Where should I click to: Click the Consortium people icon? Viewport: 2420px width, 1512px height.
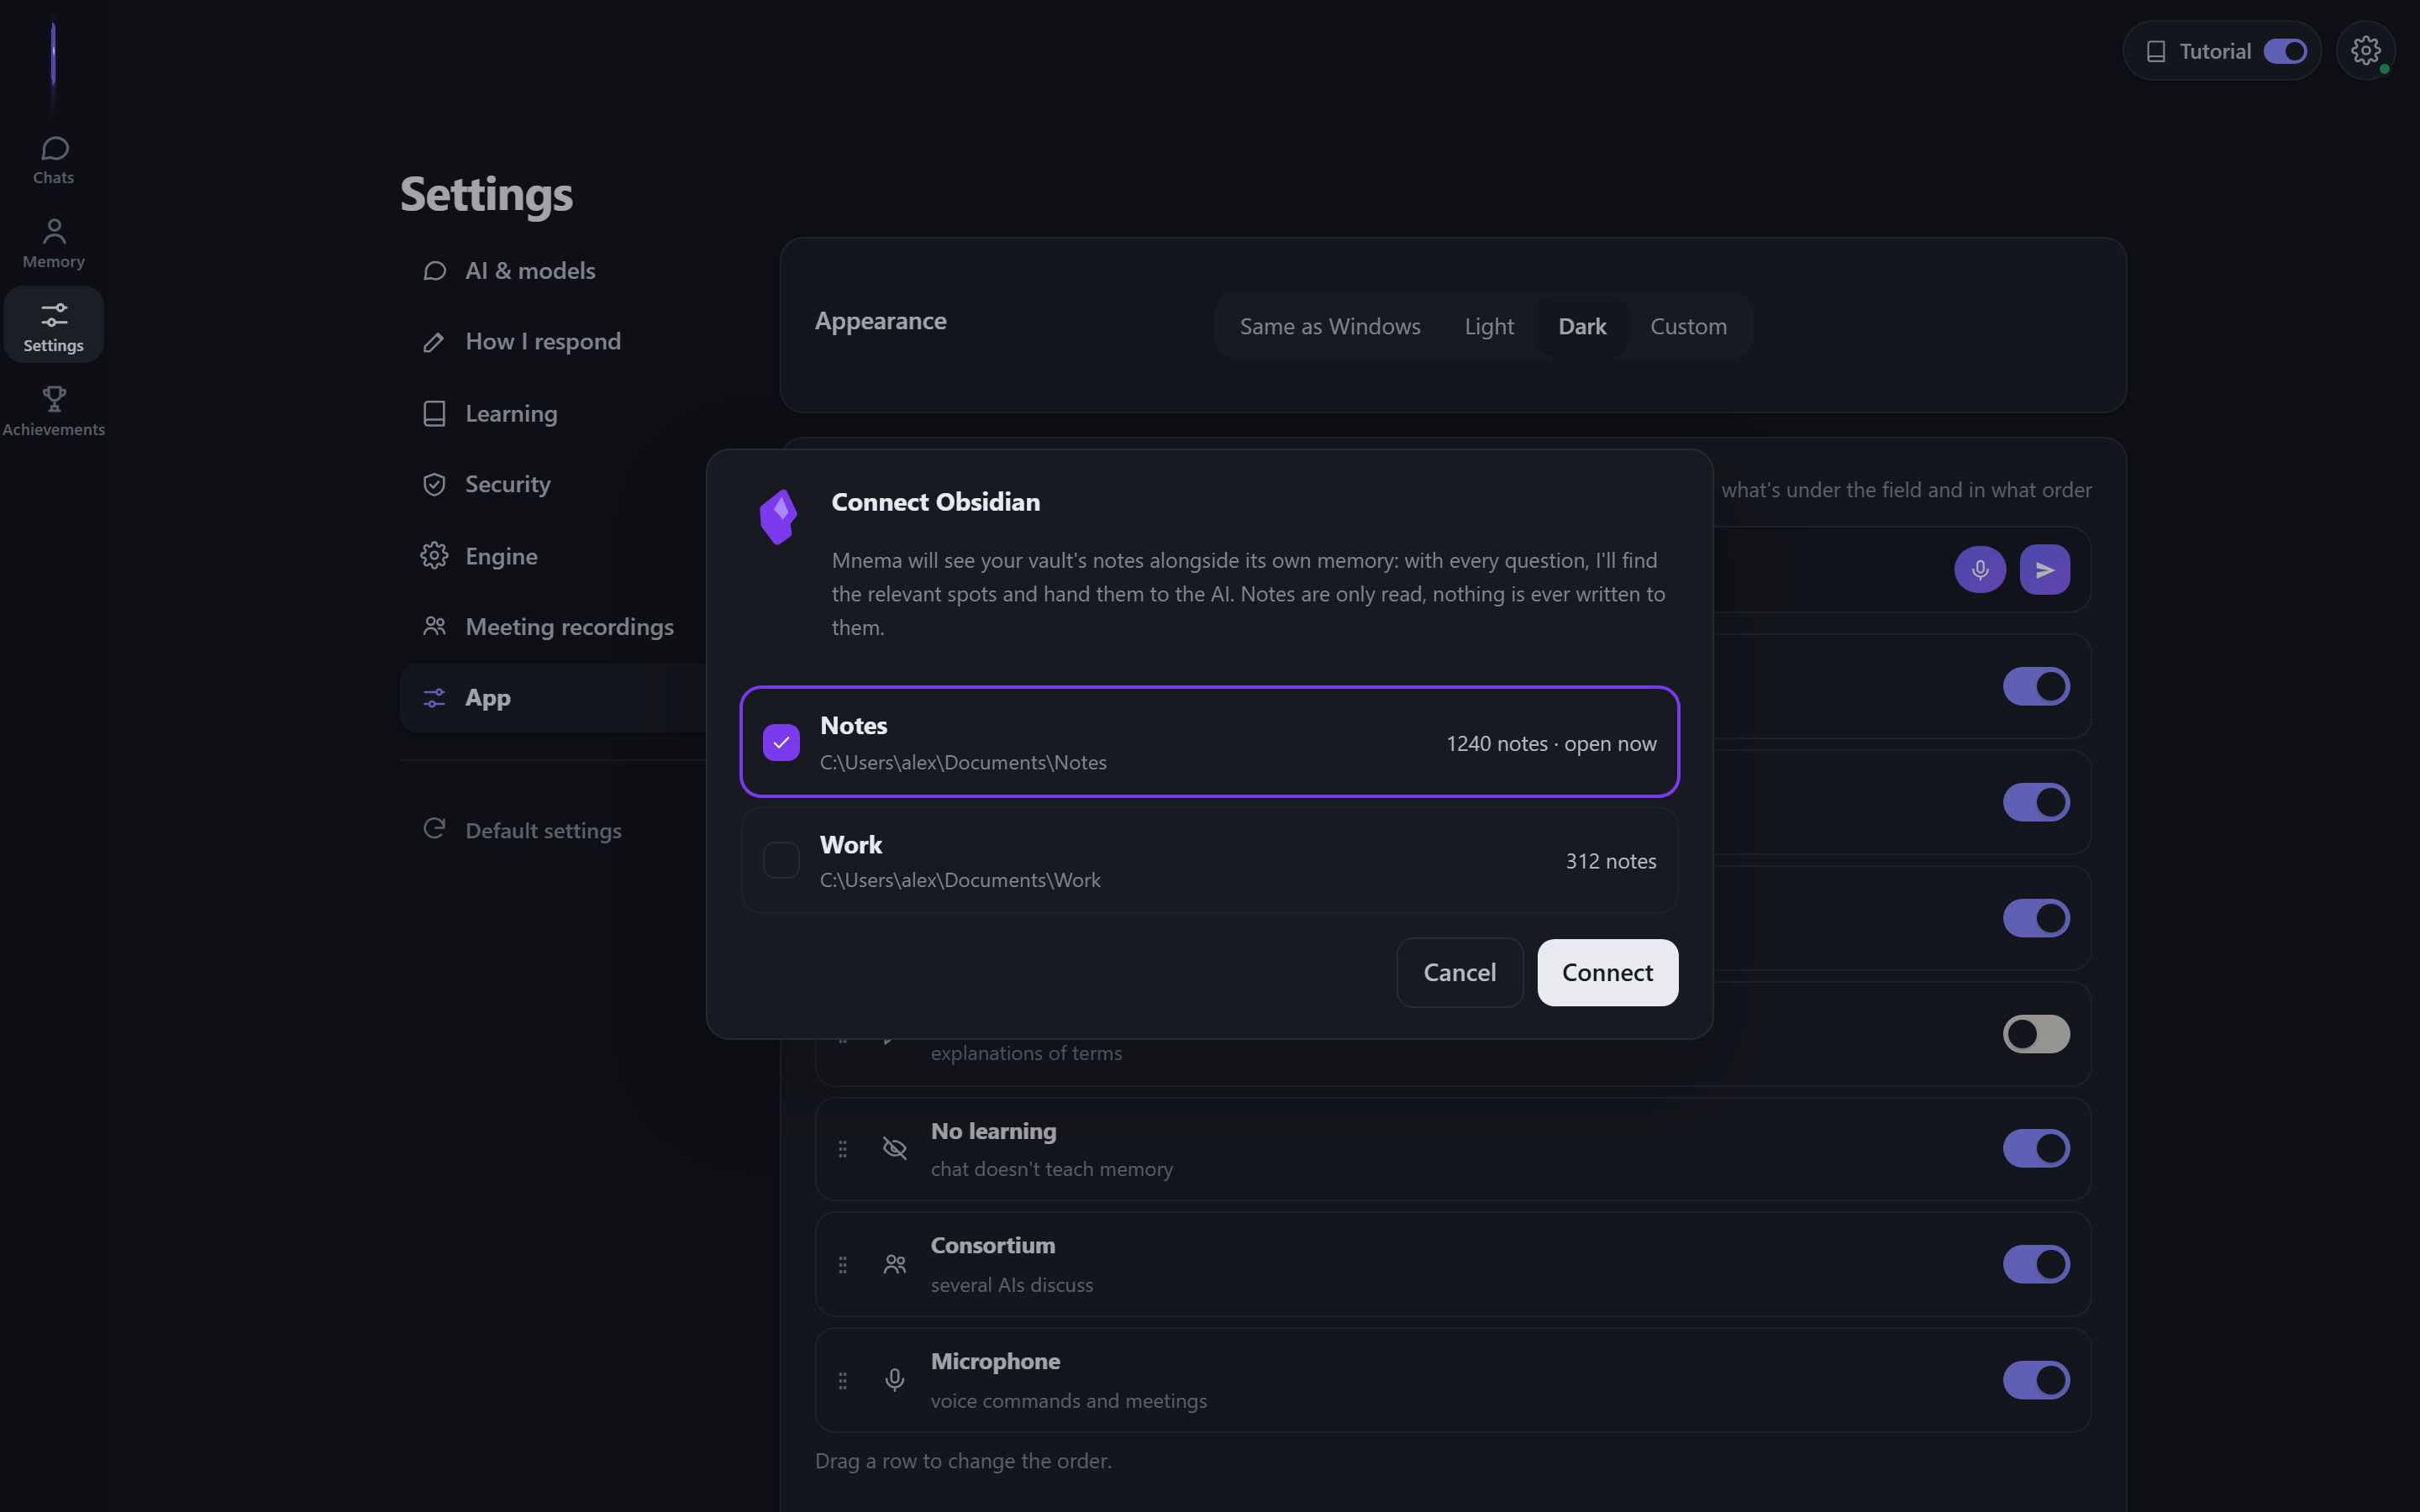[895, 1265]
